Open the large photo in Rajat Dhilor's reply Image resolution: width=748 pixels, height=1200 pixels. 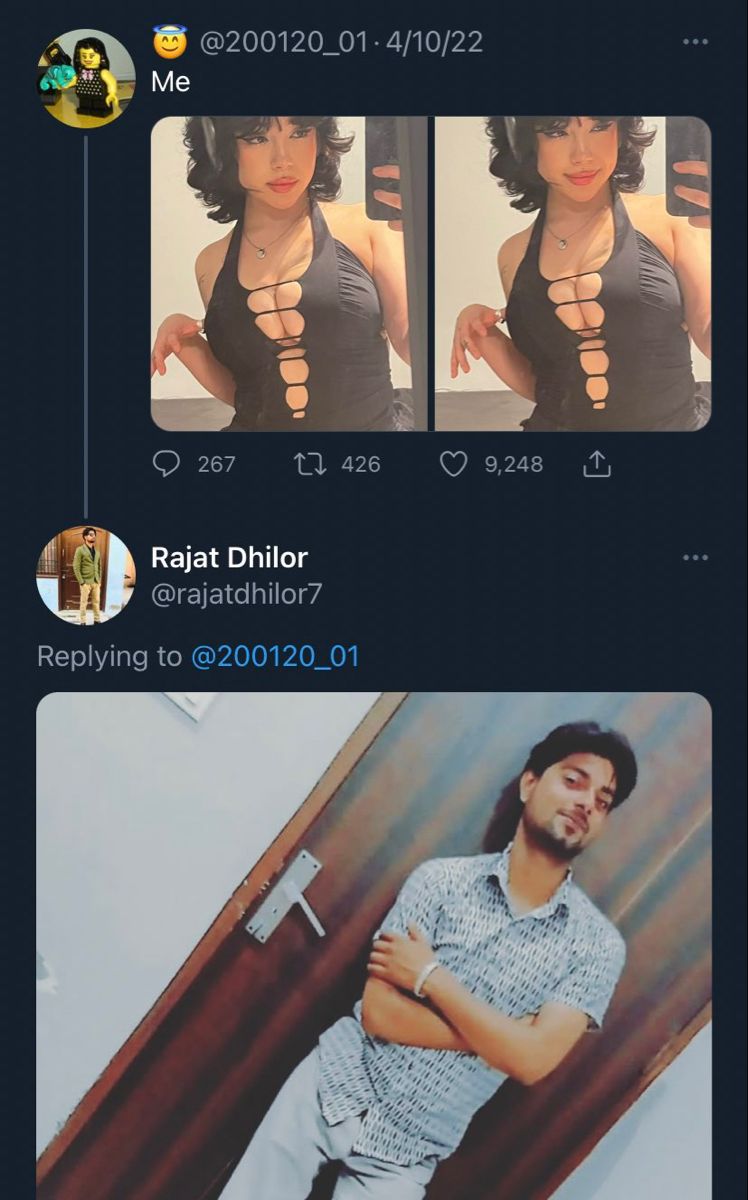tap(374, 945)
